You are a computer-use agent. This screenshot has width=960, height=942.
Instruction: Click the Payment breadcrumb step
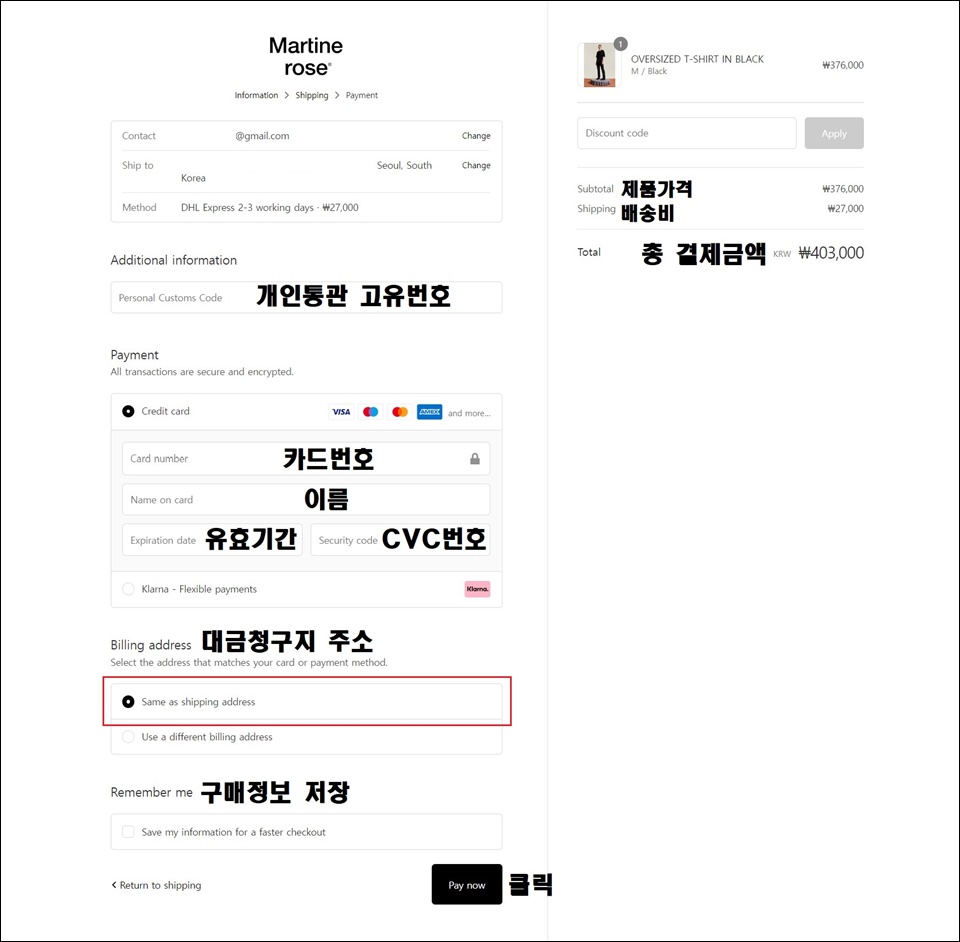pos(362,95)
